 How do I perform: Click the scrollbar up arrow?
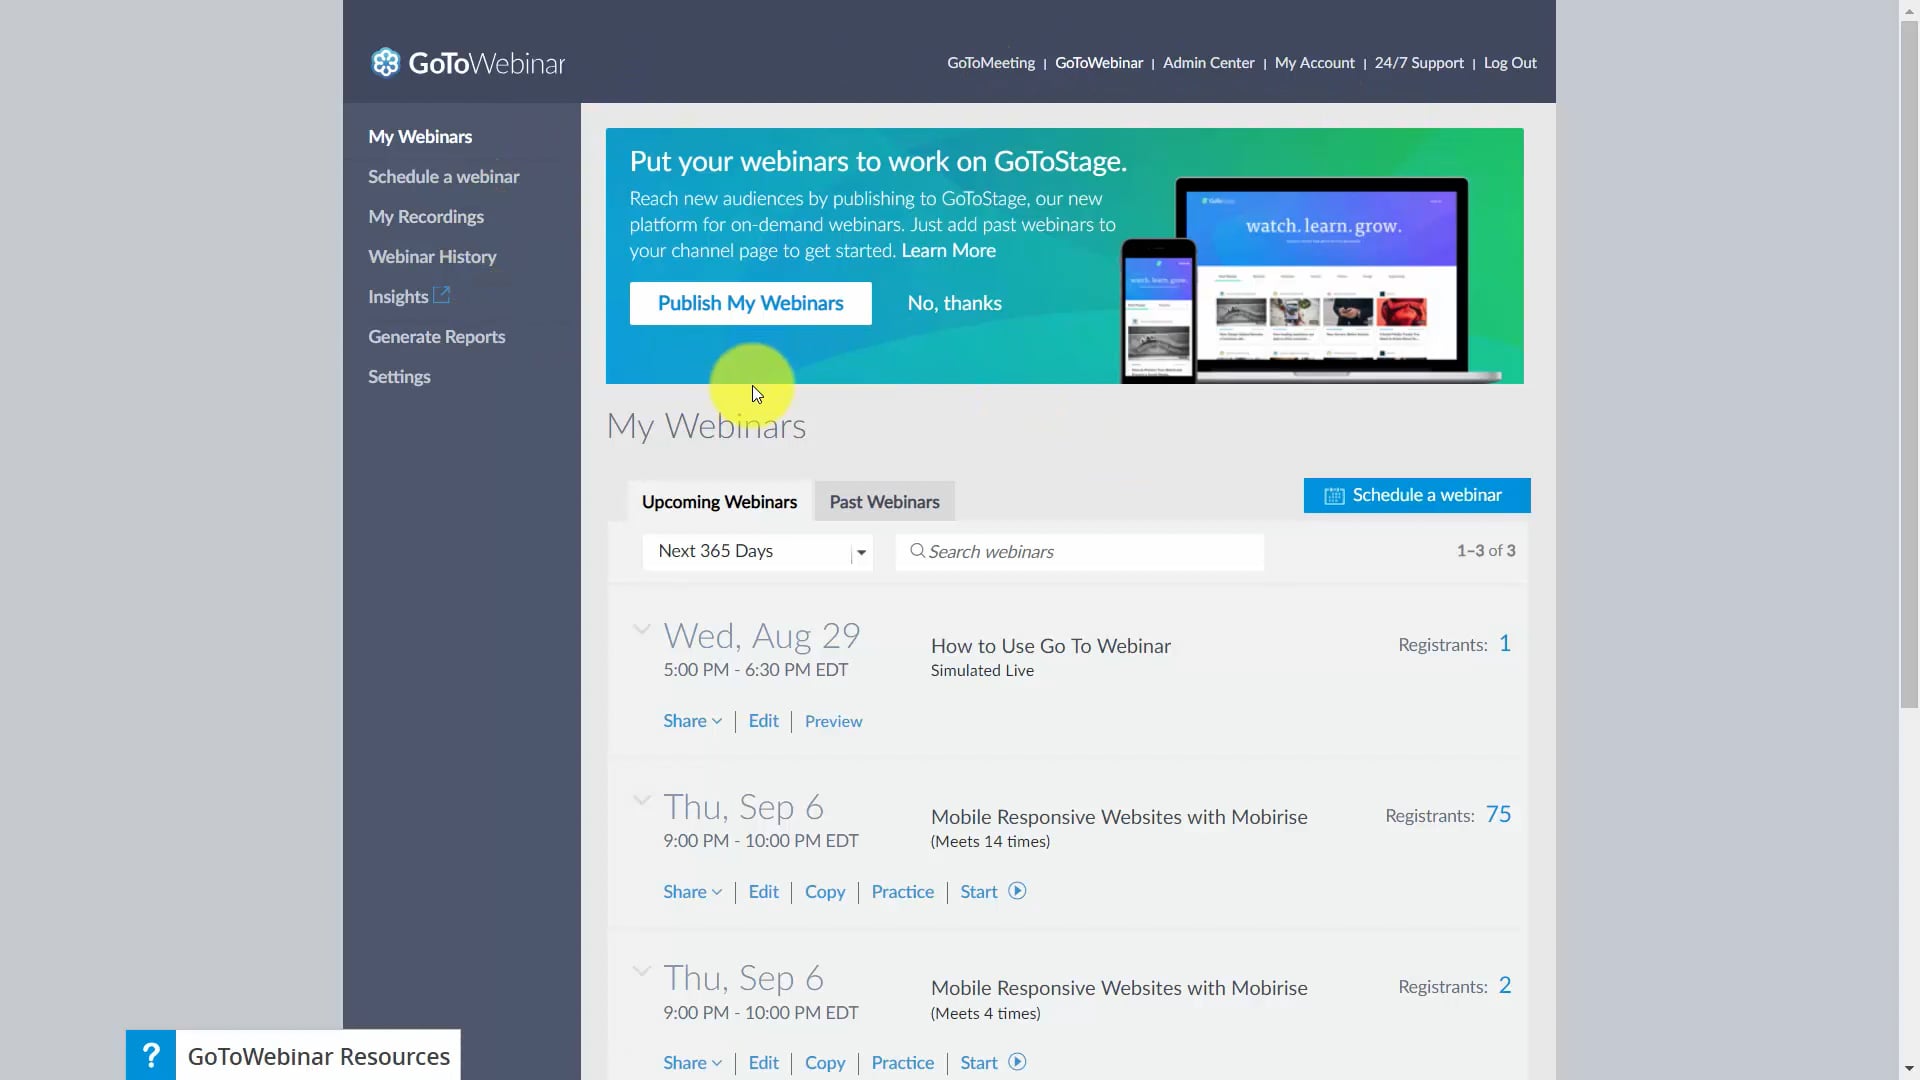pyautogui.click(x=1909, y=9)
